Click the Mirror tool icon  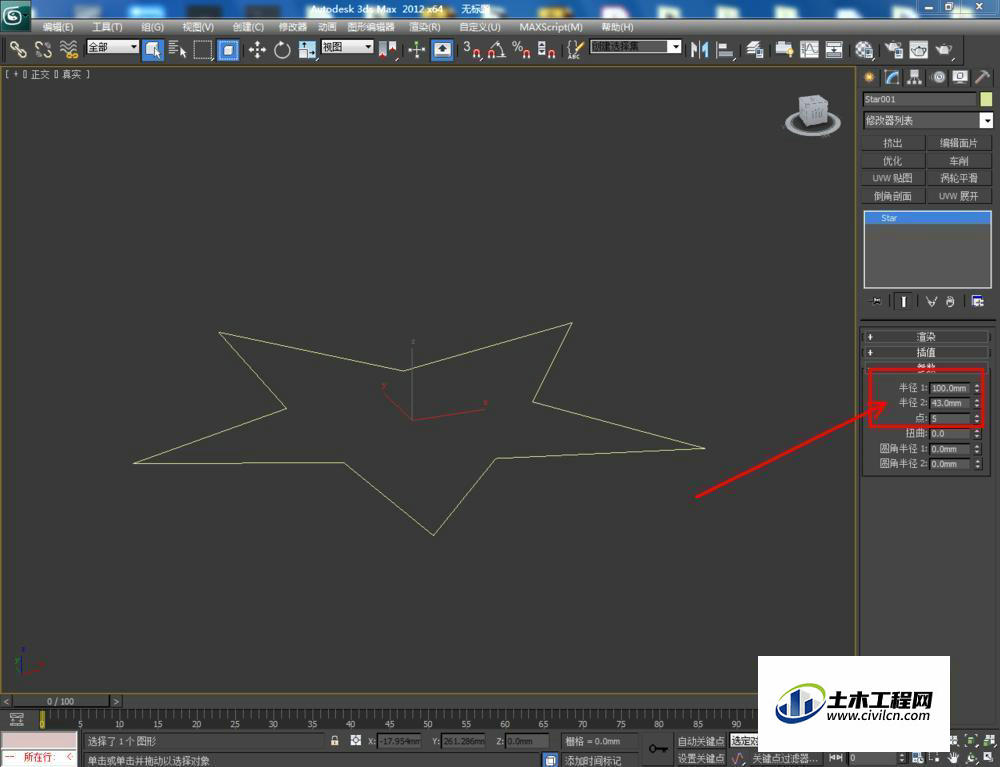pos(700,49)
